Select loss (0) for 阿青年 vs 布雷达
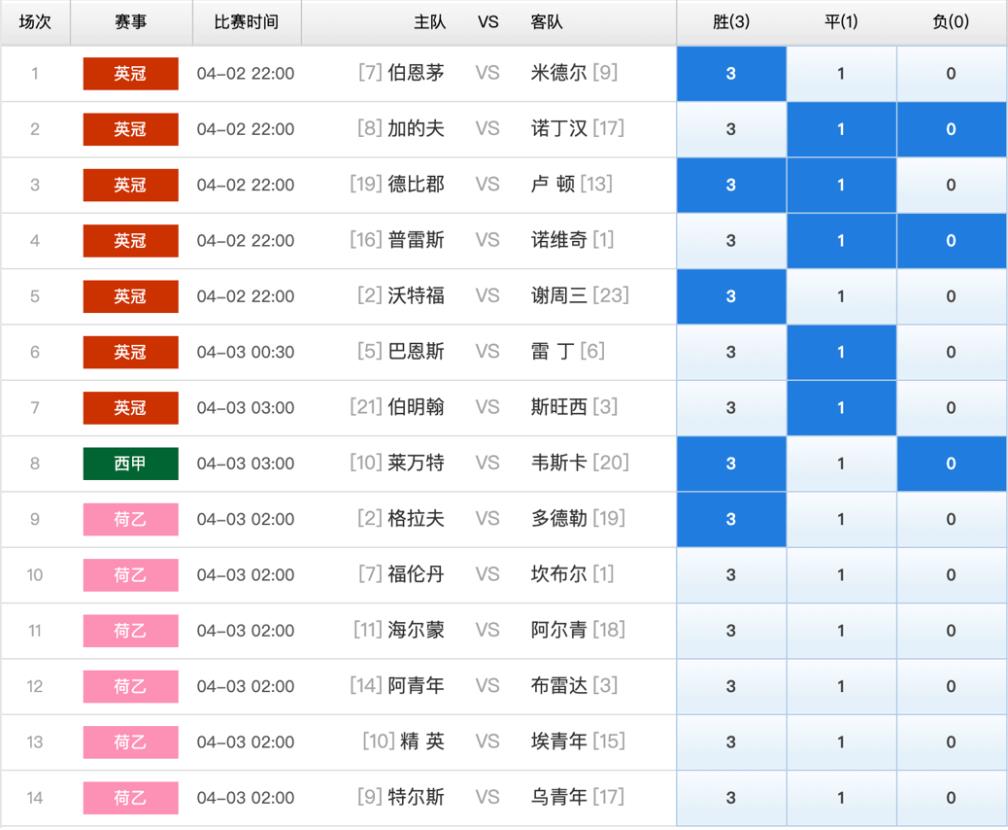 (951, 687)
